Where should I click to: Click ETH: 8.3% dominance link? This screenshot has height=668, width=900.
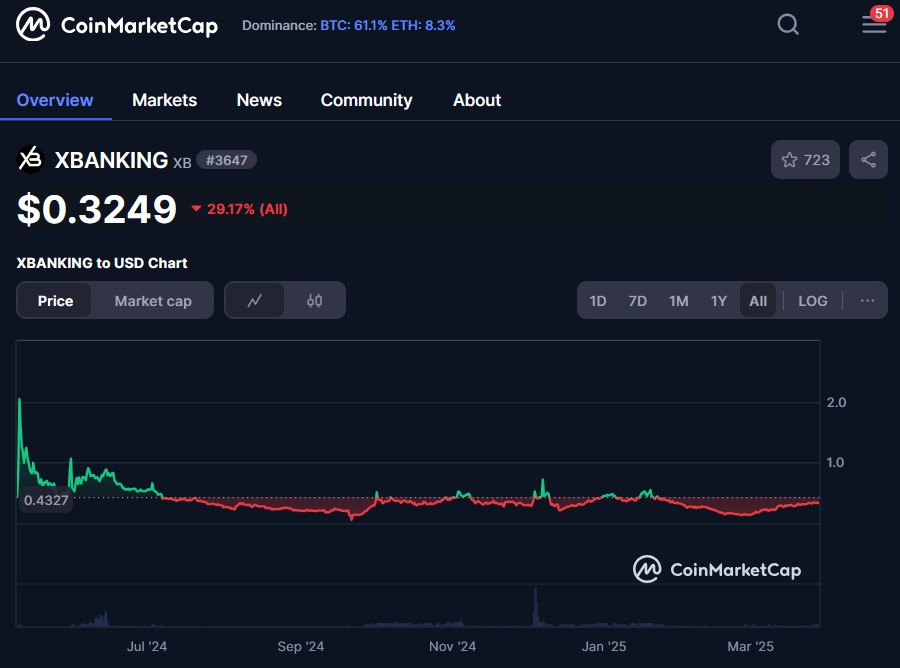point(423,25)
